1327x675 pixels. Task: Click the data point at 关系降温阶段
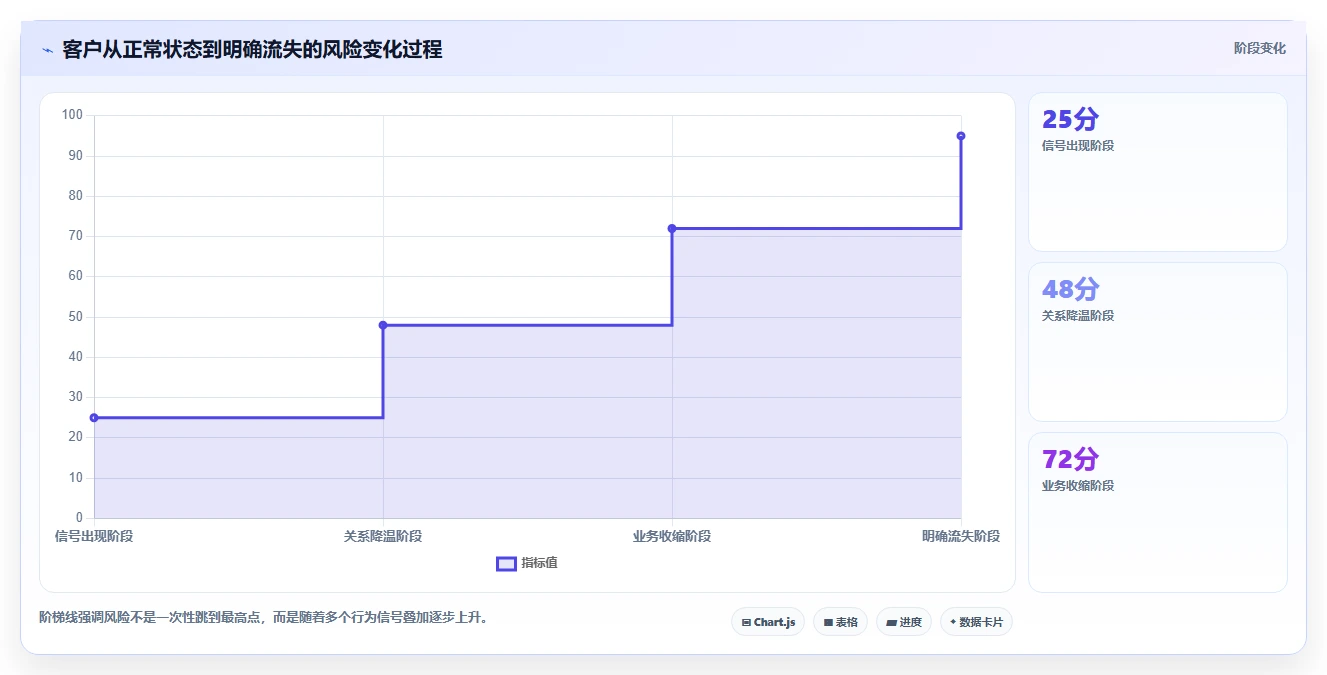(x=383, y=325)
